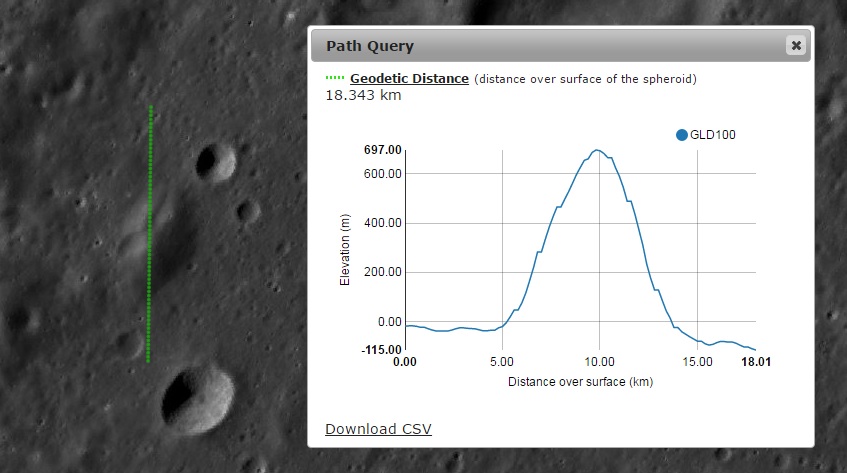Click the large crater at bottom of map
This screenshot has height=473, width=847.
click(197, 400)
